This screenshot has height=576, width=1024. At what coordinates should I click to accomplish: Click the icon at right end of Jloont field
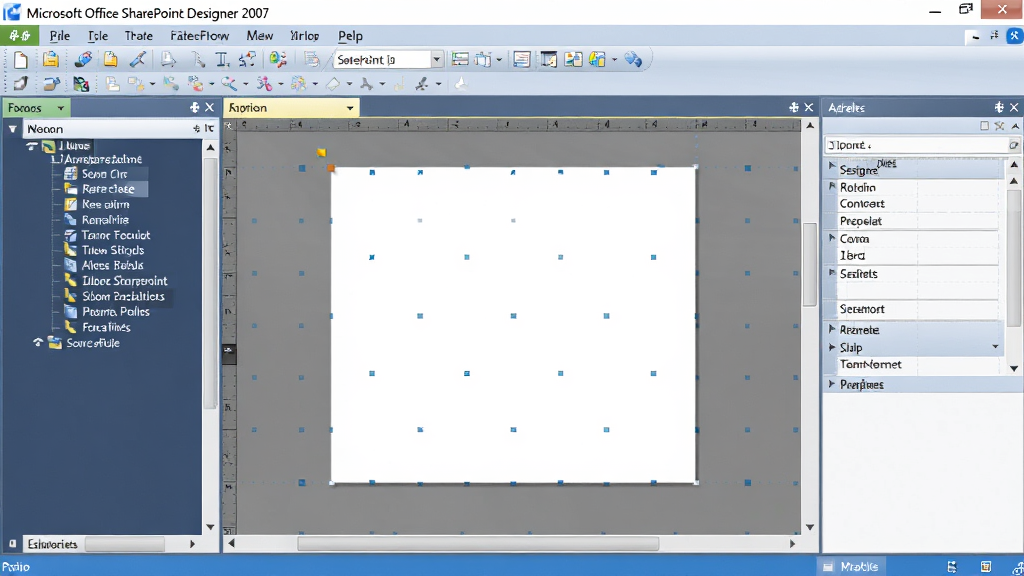click(x=1013, y=145)
